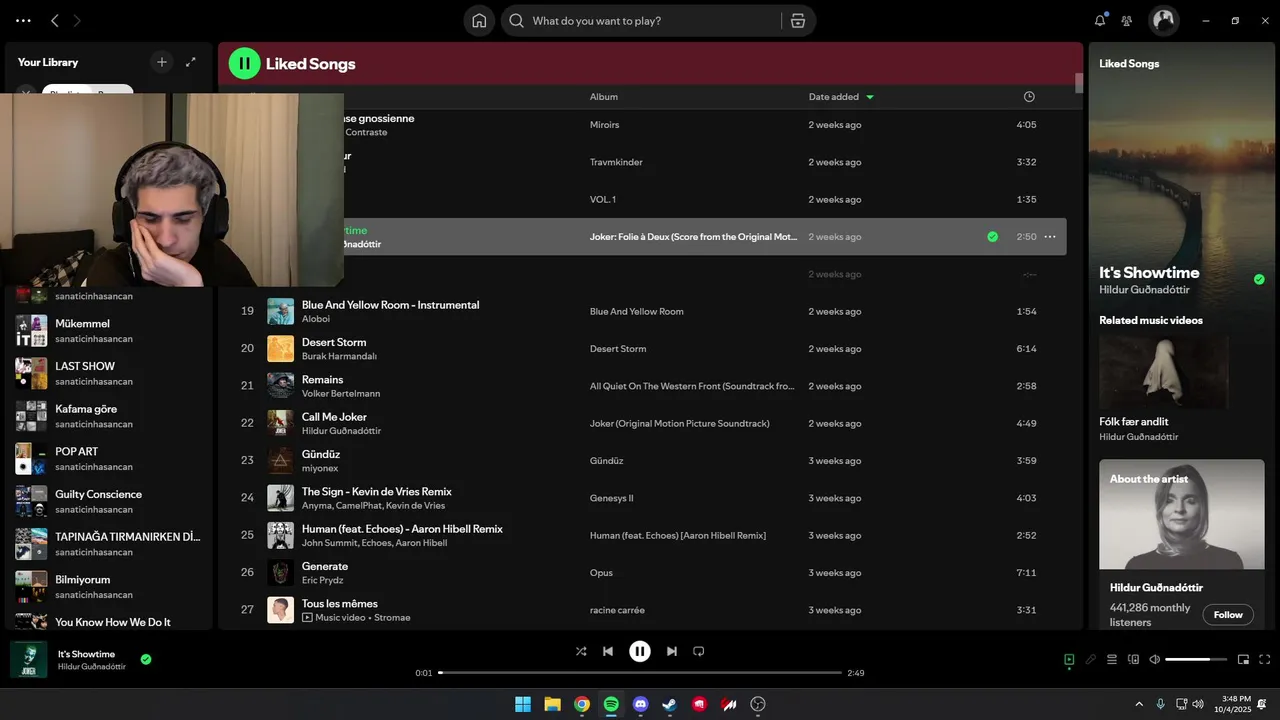Click now-playing Joker cover in bottom bar

(x=28, y=660)
